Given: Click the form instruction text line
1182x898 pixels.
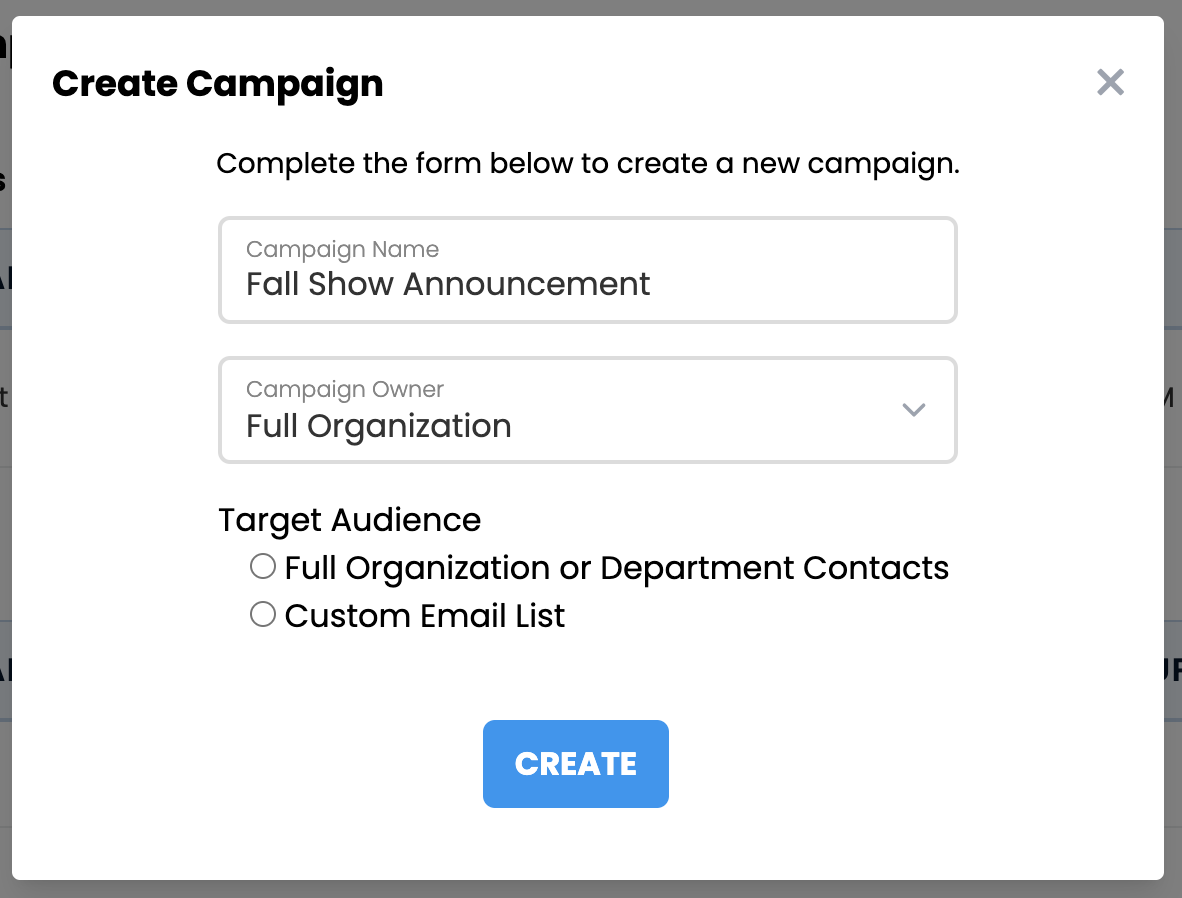Looking at the screenshot, I should coord(588,163).
